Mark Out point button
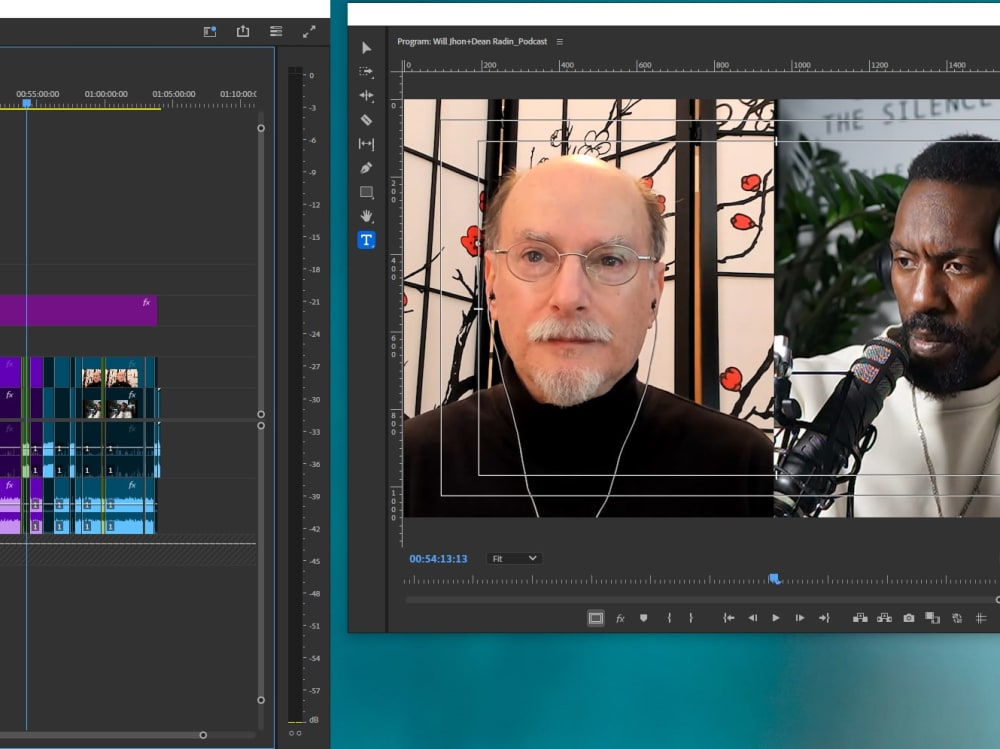1000x749 pixels. [x=691, y=618]
